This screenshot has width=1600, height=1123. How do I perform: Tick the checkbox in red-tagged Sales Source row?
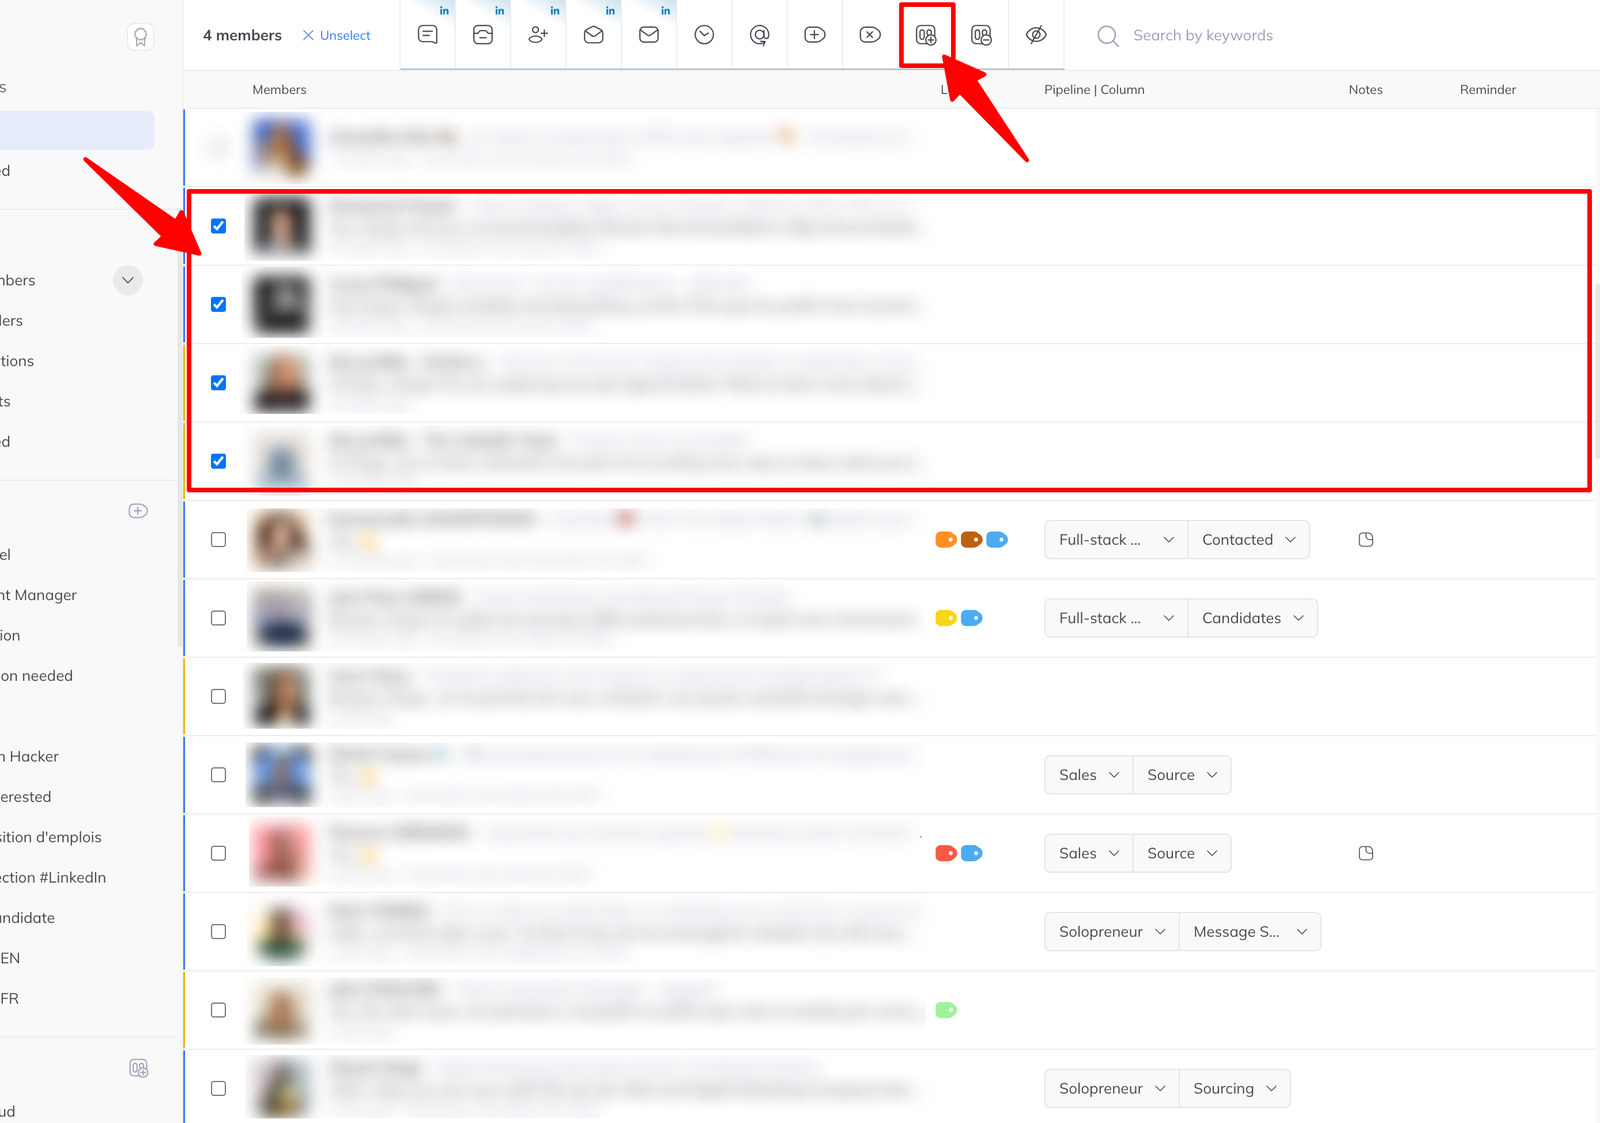point(218,853)
